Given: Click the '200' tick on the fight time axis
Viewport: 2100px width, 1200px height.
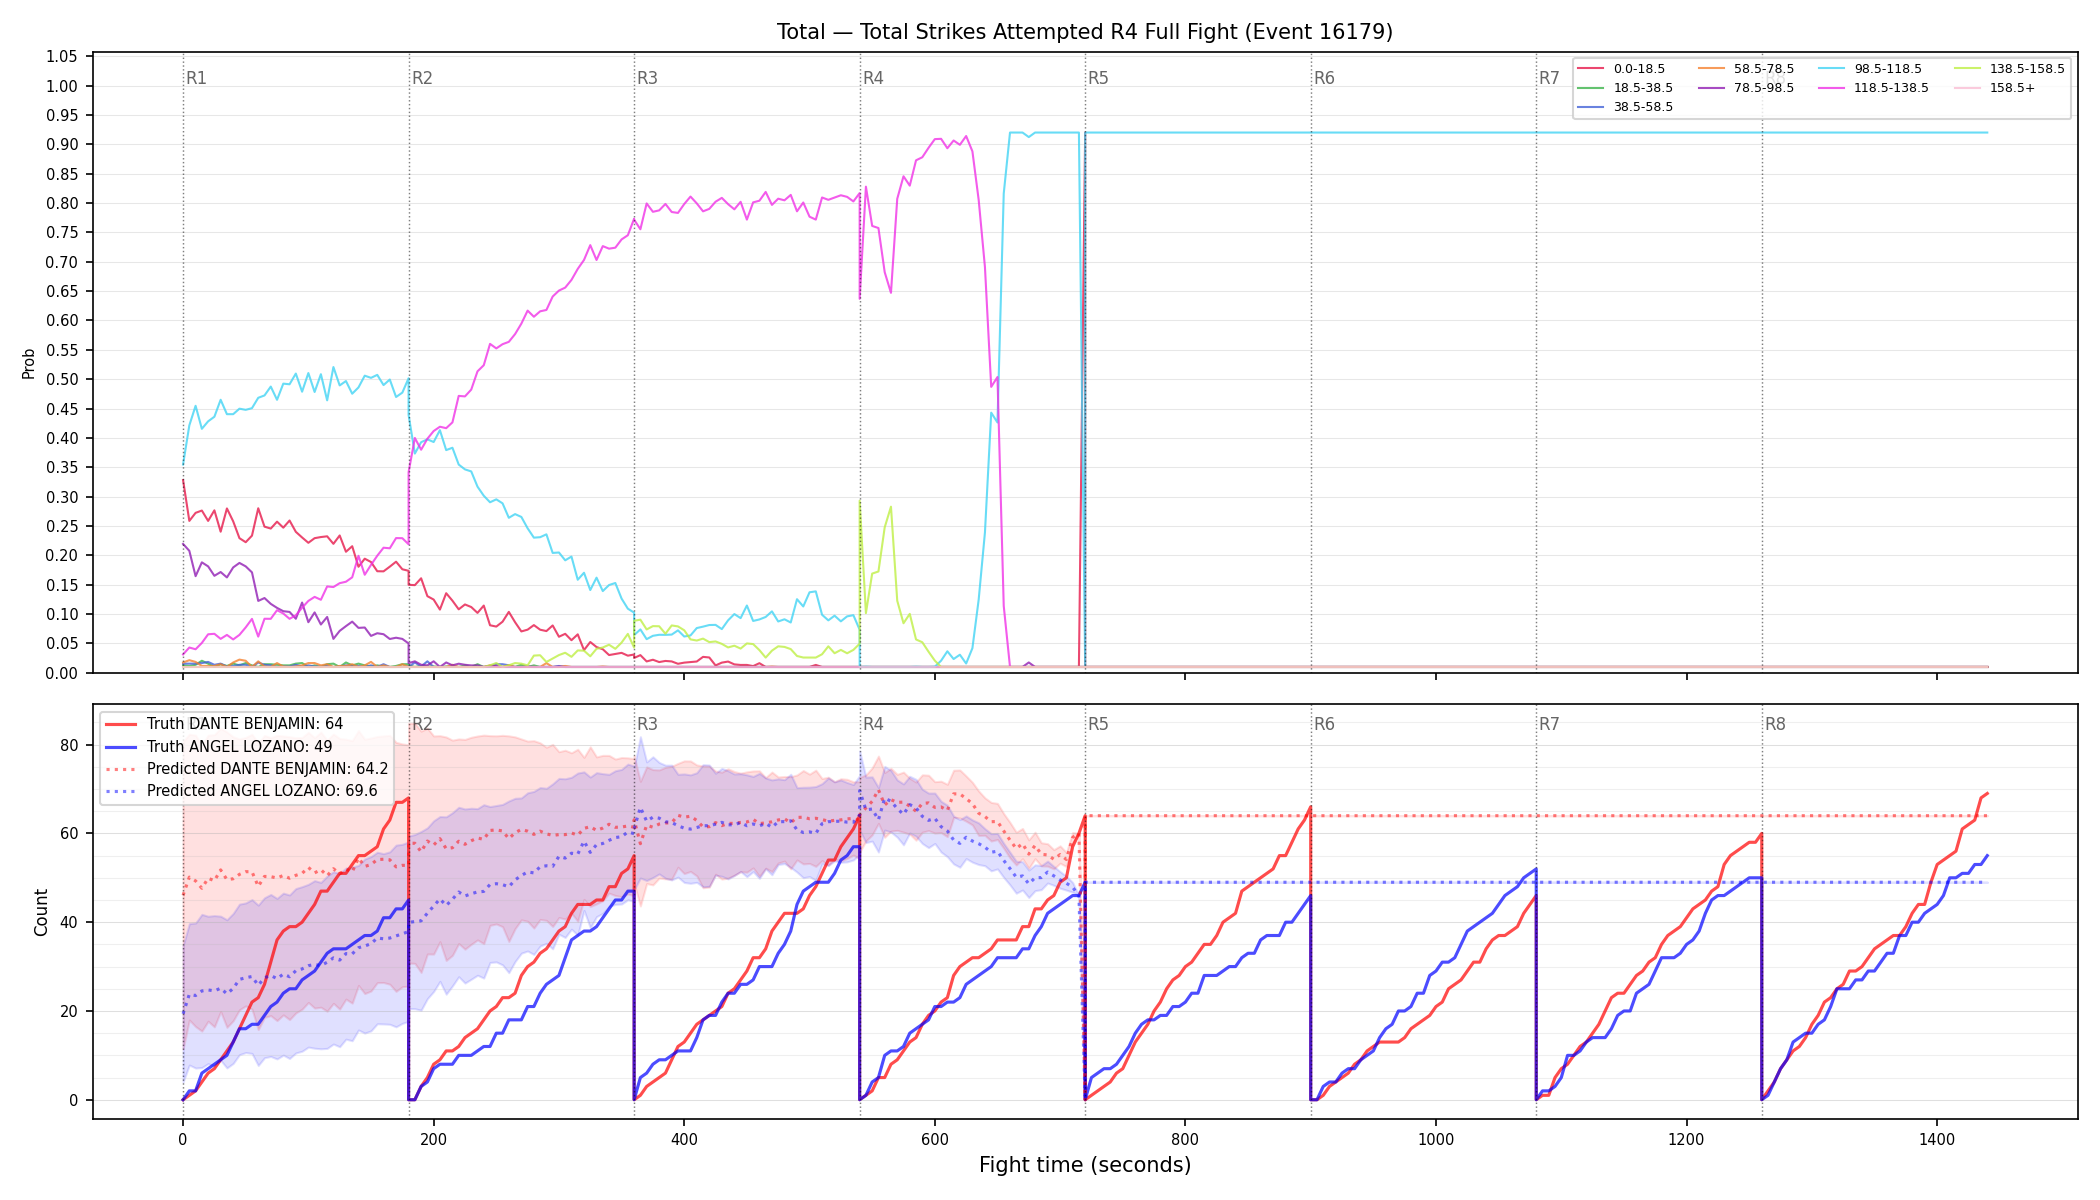Looking at the screenshot, I should (433, 1140).
